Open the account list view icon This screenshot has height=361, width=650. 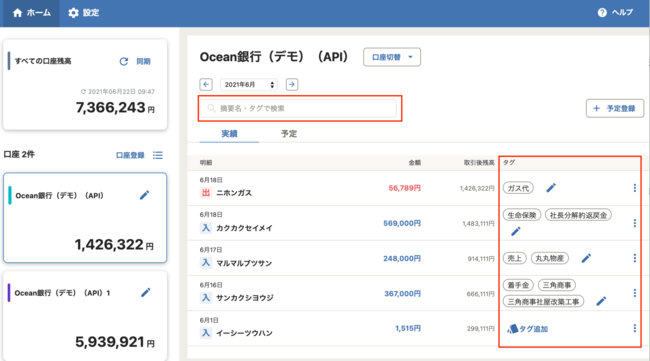158,155
